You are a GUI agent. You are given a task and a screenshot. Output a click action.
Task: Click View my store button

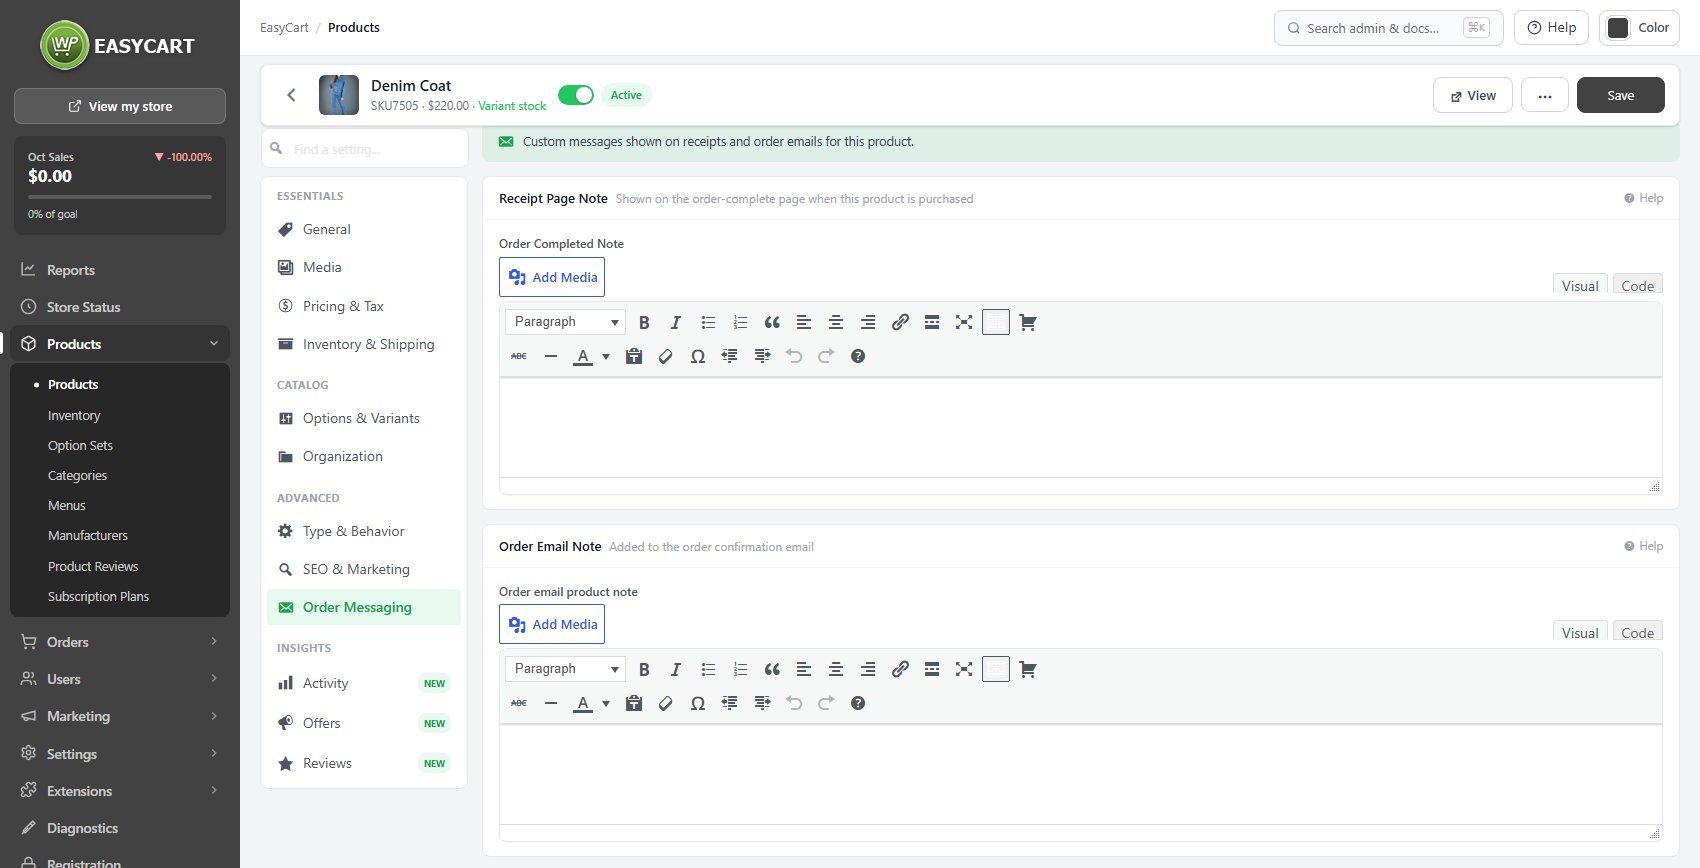coord(120,106)
